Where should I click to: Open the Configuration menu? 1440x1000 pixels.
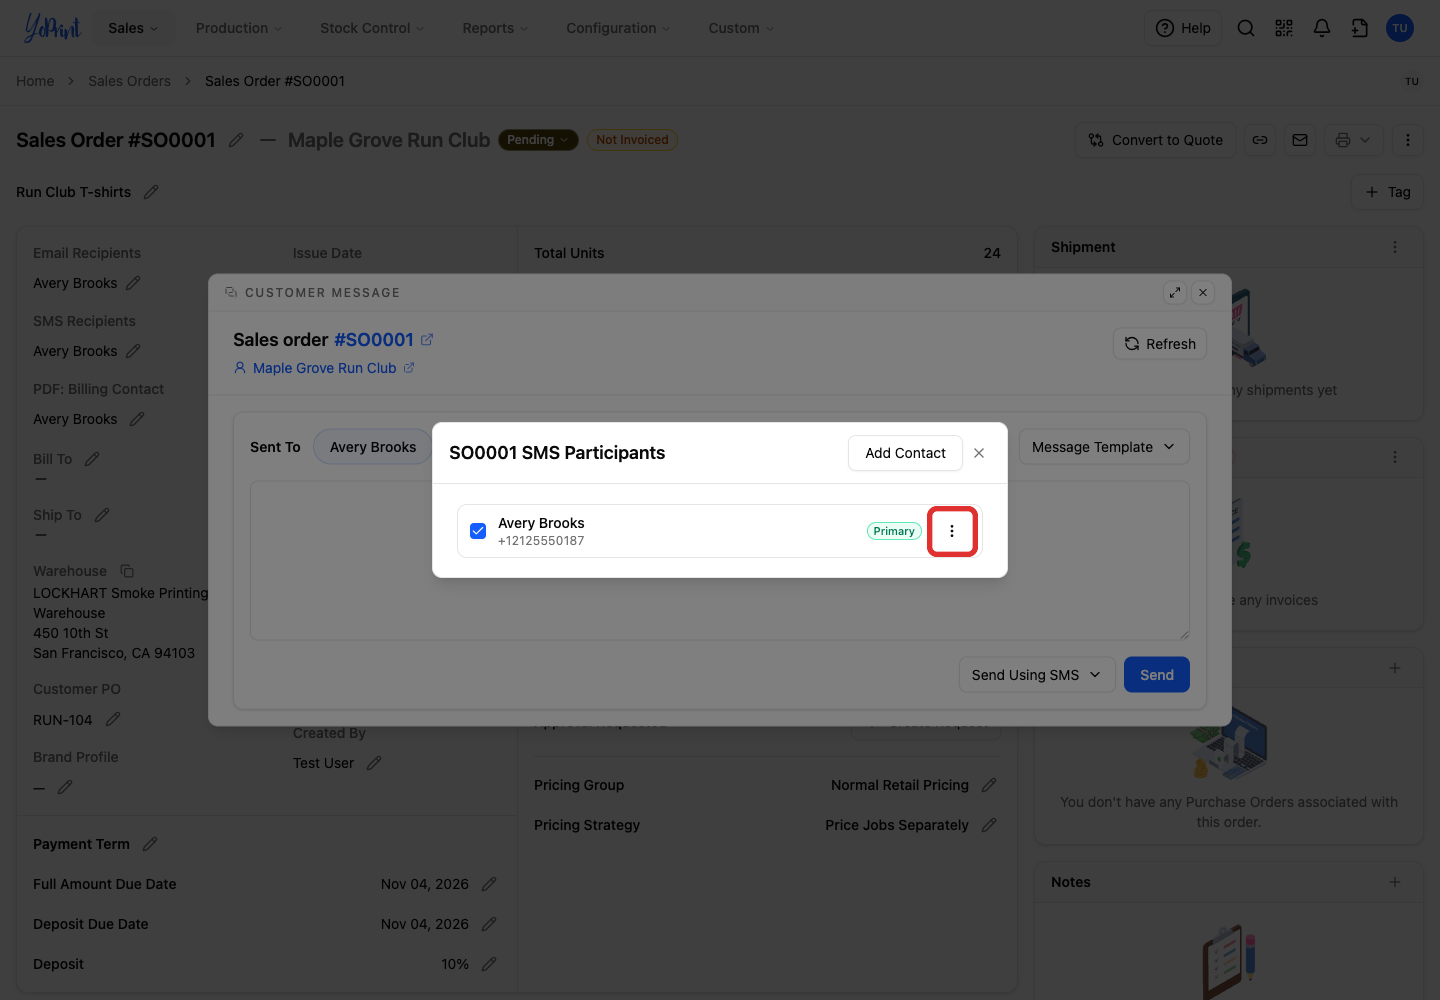(618, 28)
